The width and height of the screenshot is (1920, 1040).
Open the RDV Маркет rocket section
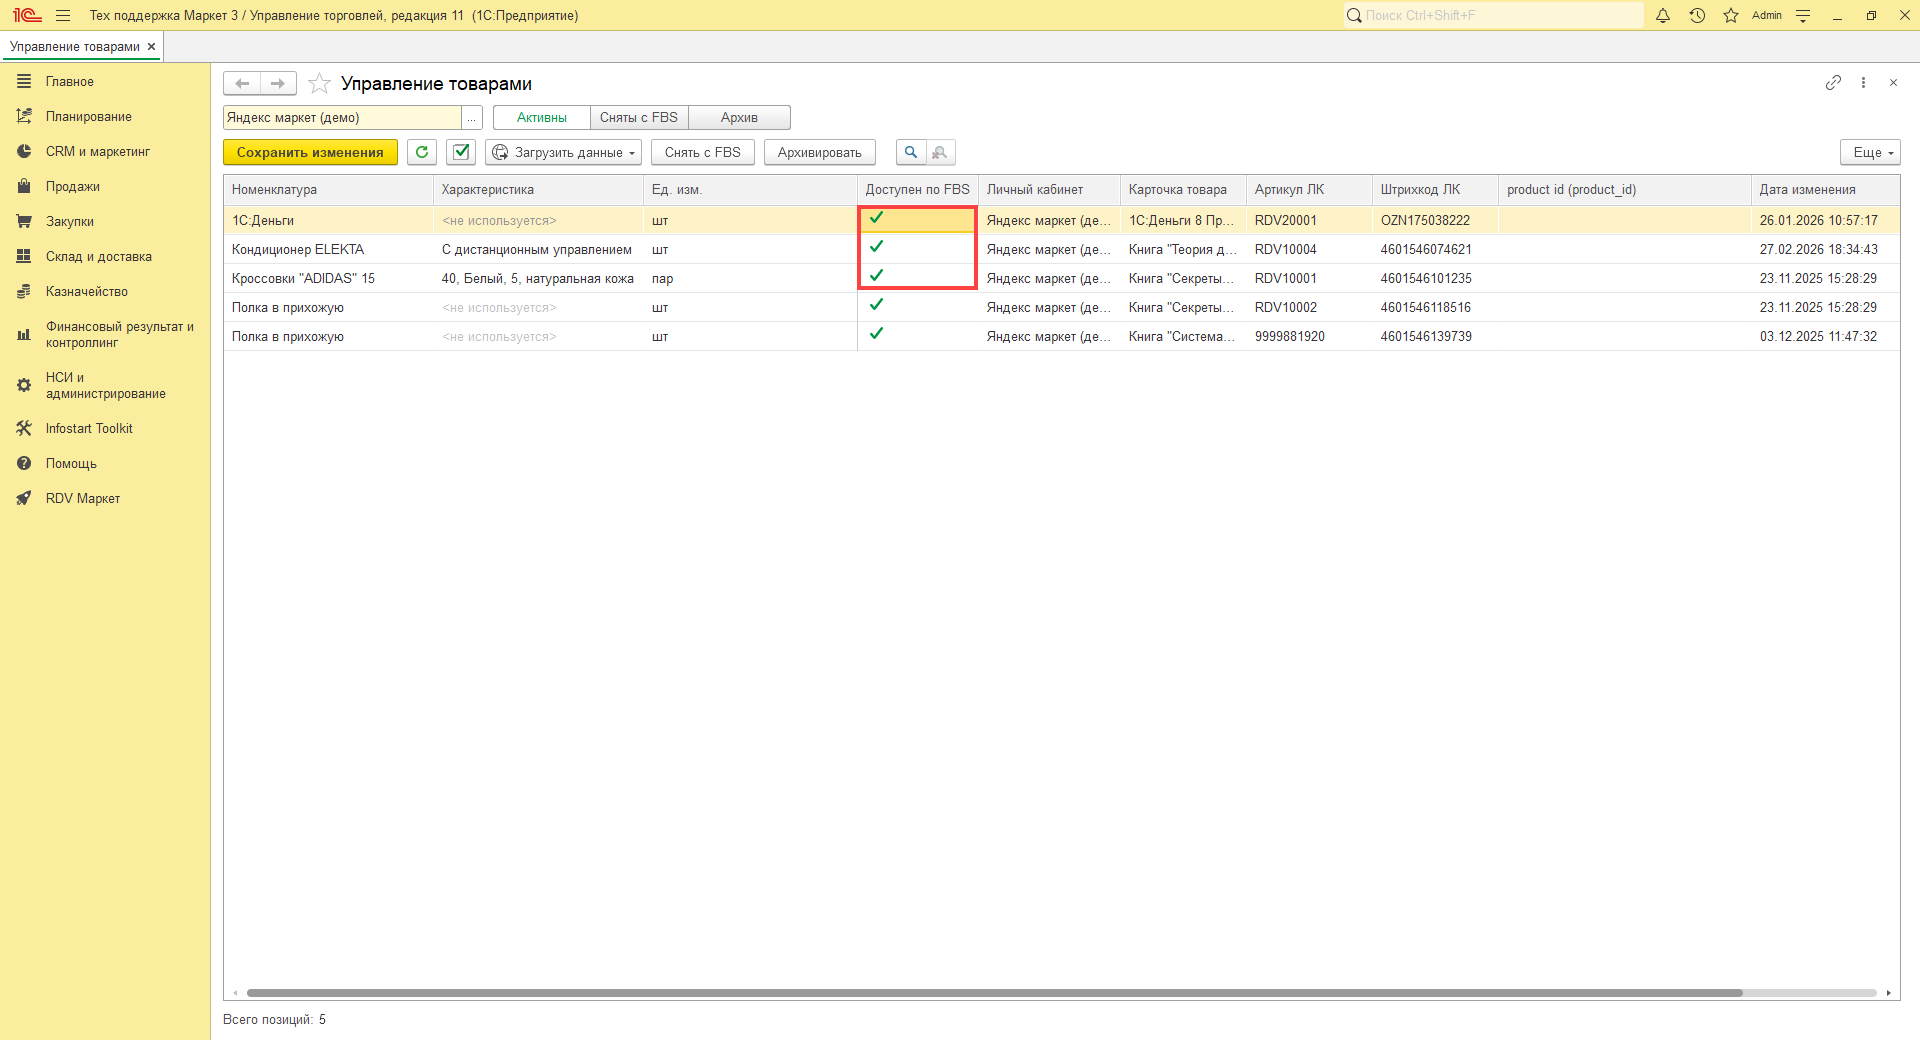82,498
